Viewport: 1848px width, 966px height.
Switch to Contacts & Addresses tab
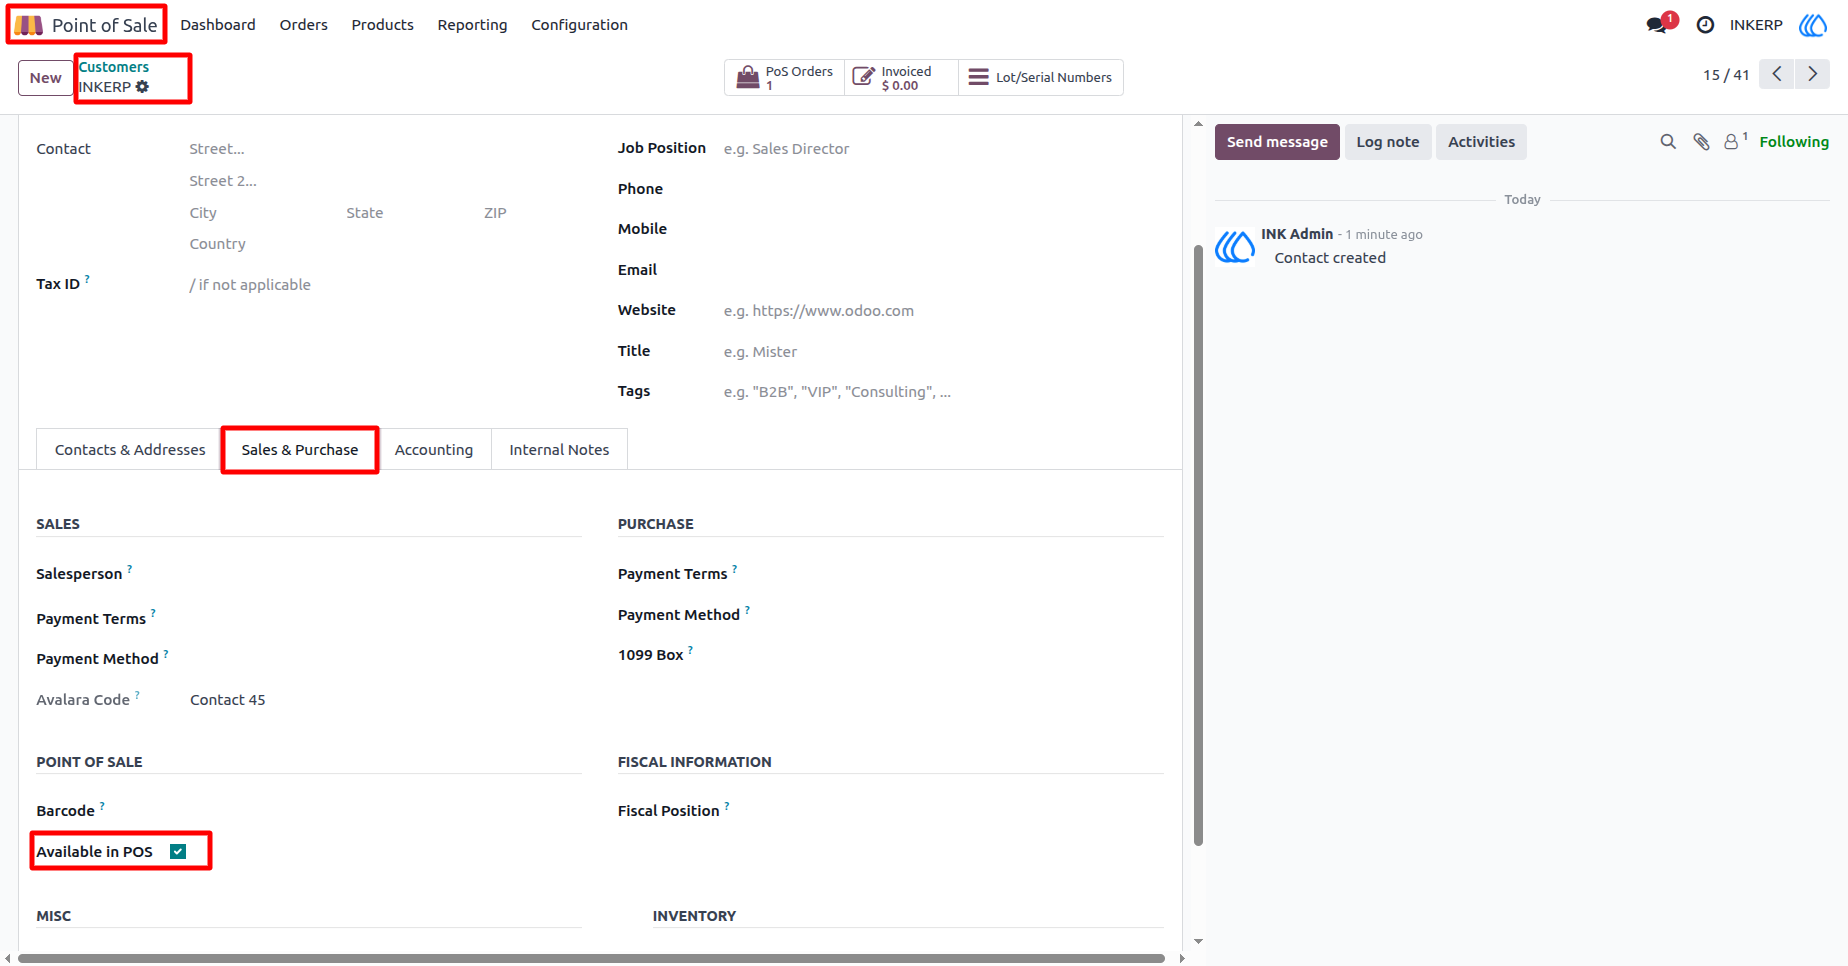(x=130, y=450)
